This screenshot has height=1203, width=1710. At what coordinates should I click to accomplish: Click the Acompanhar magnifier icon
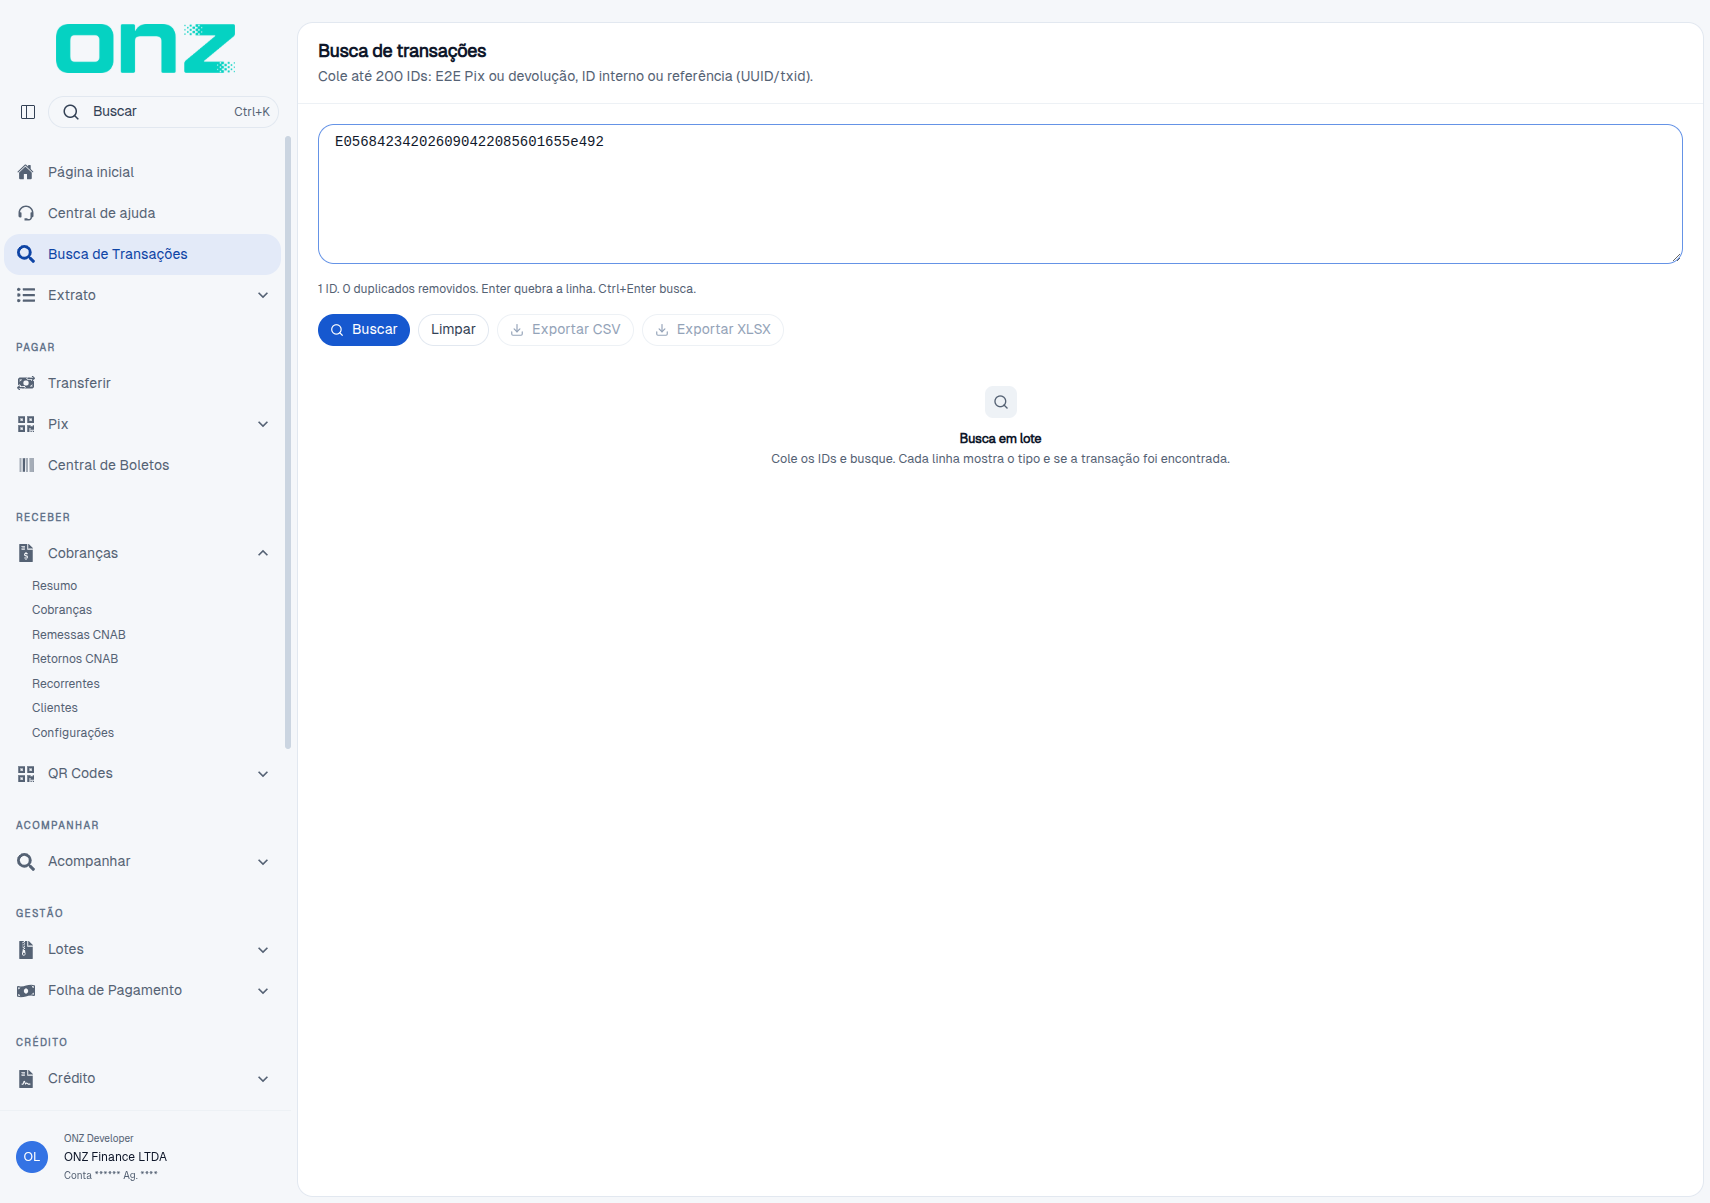(26, 861)
